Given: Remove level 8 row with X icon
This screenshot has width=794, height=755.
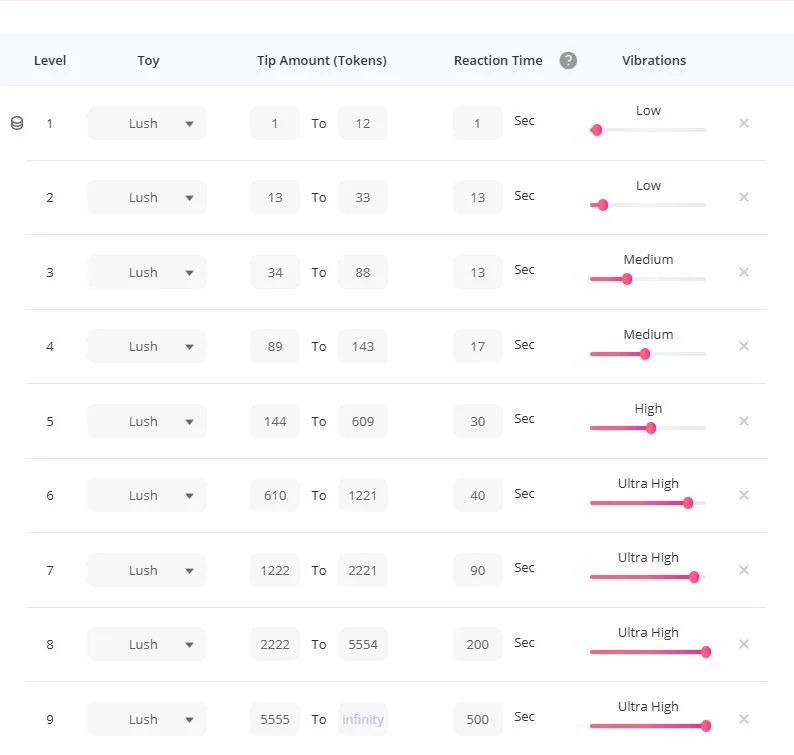Looking at the screenshot, I should pyautogui.click(x=743, y=644).
